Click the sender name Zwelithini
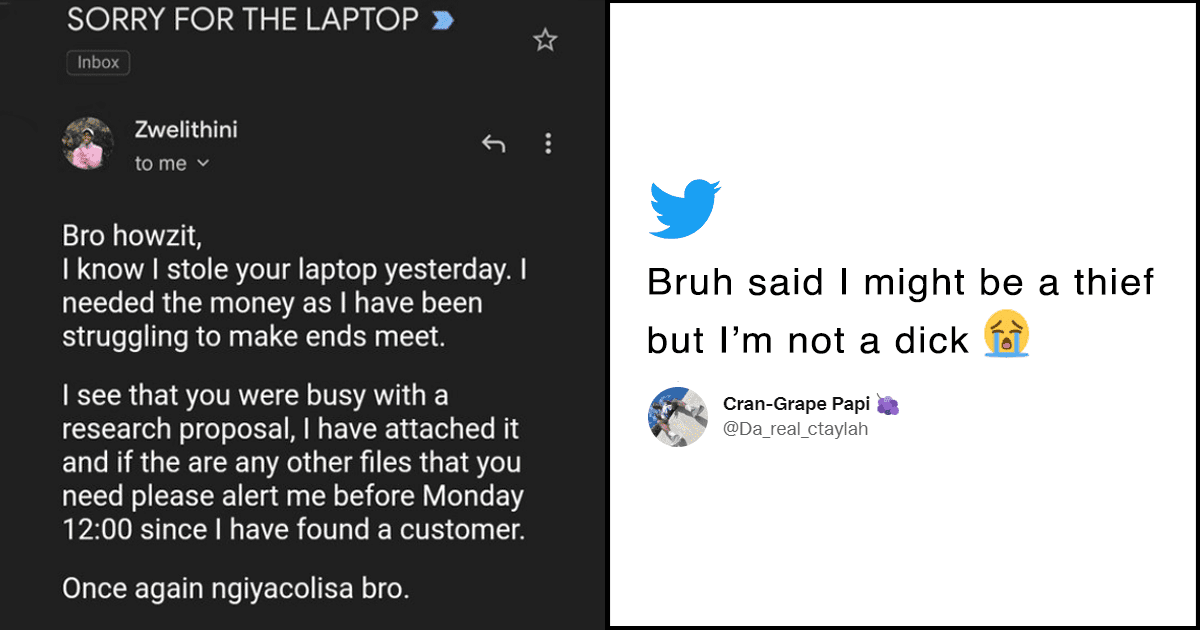The width and height of the screenshot is (1200, 630). [184, 129]
